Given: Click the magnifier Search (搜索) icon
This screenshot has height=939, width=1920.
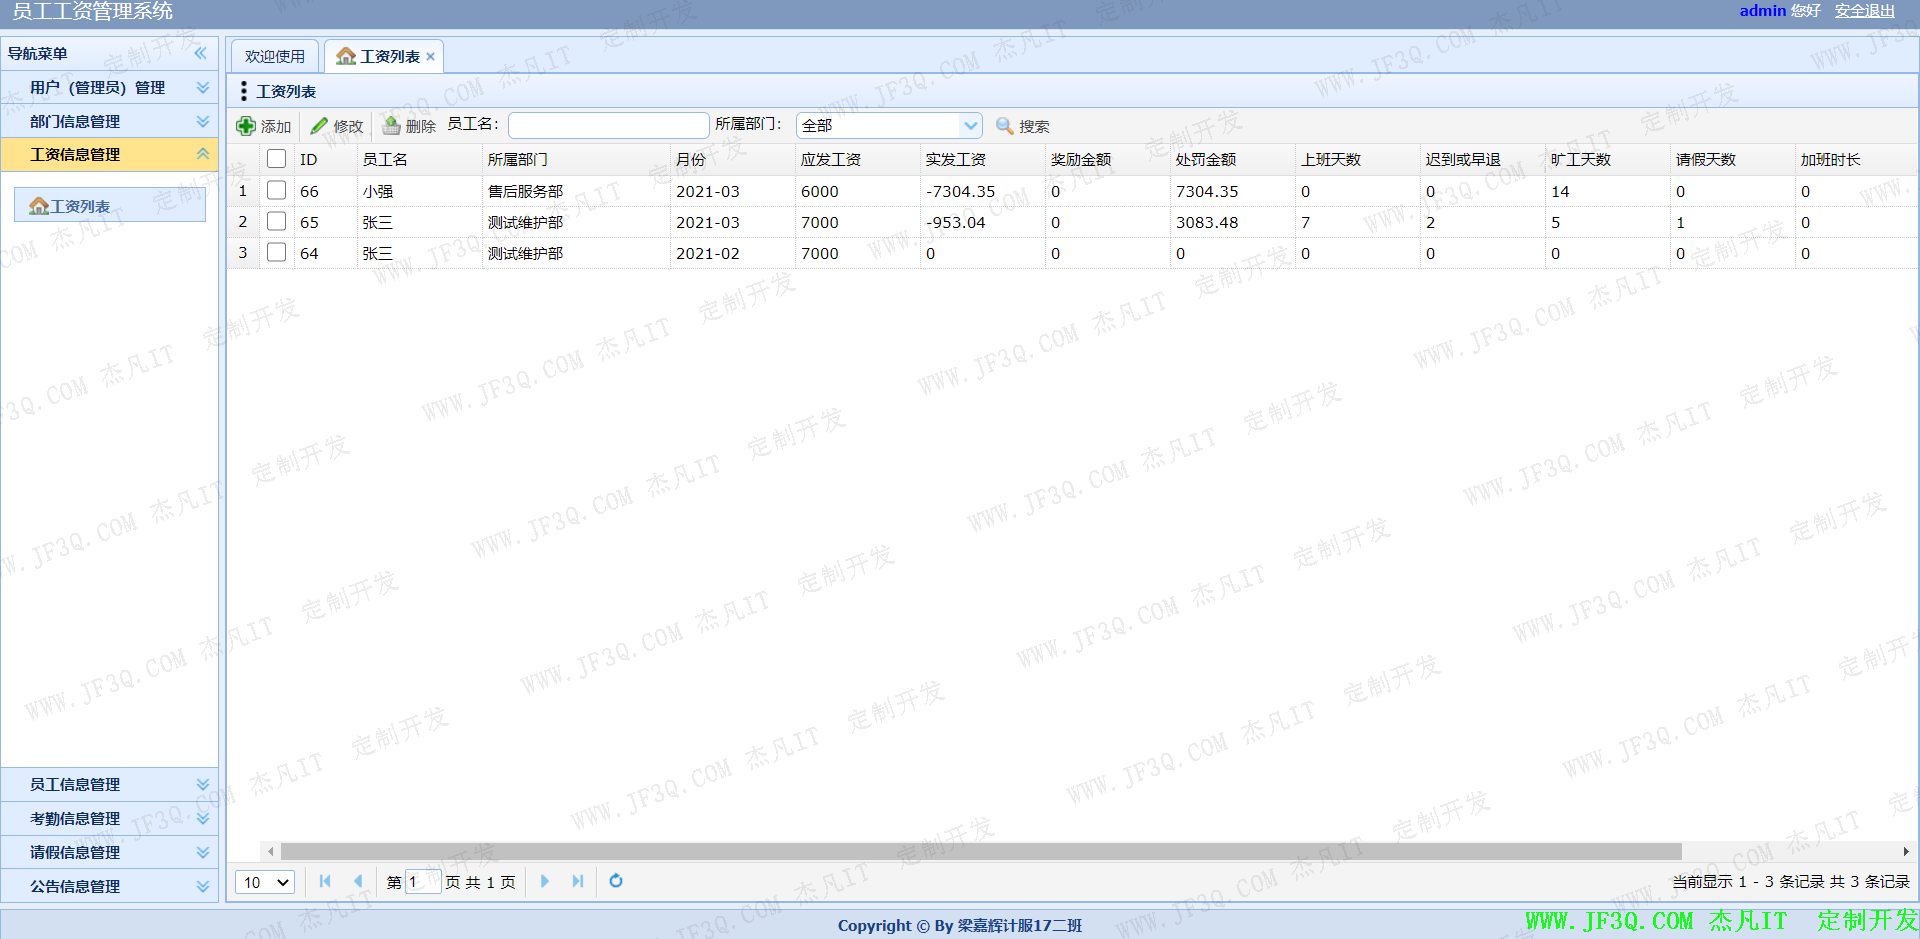Looking at the screenshot, I should pos(1005,126).
